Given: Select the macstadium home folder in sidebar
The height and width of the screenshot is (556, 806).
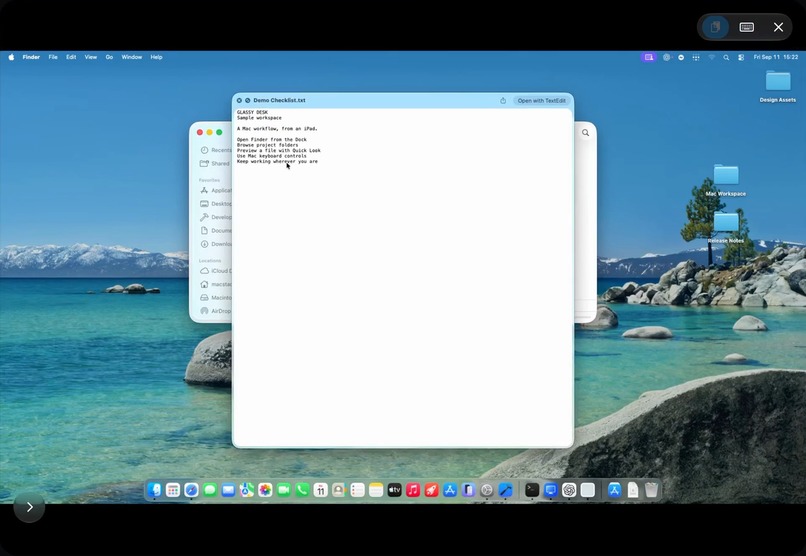Looking at the screenshot, I should pos(215,284).
